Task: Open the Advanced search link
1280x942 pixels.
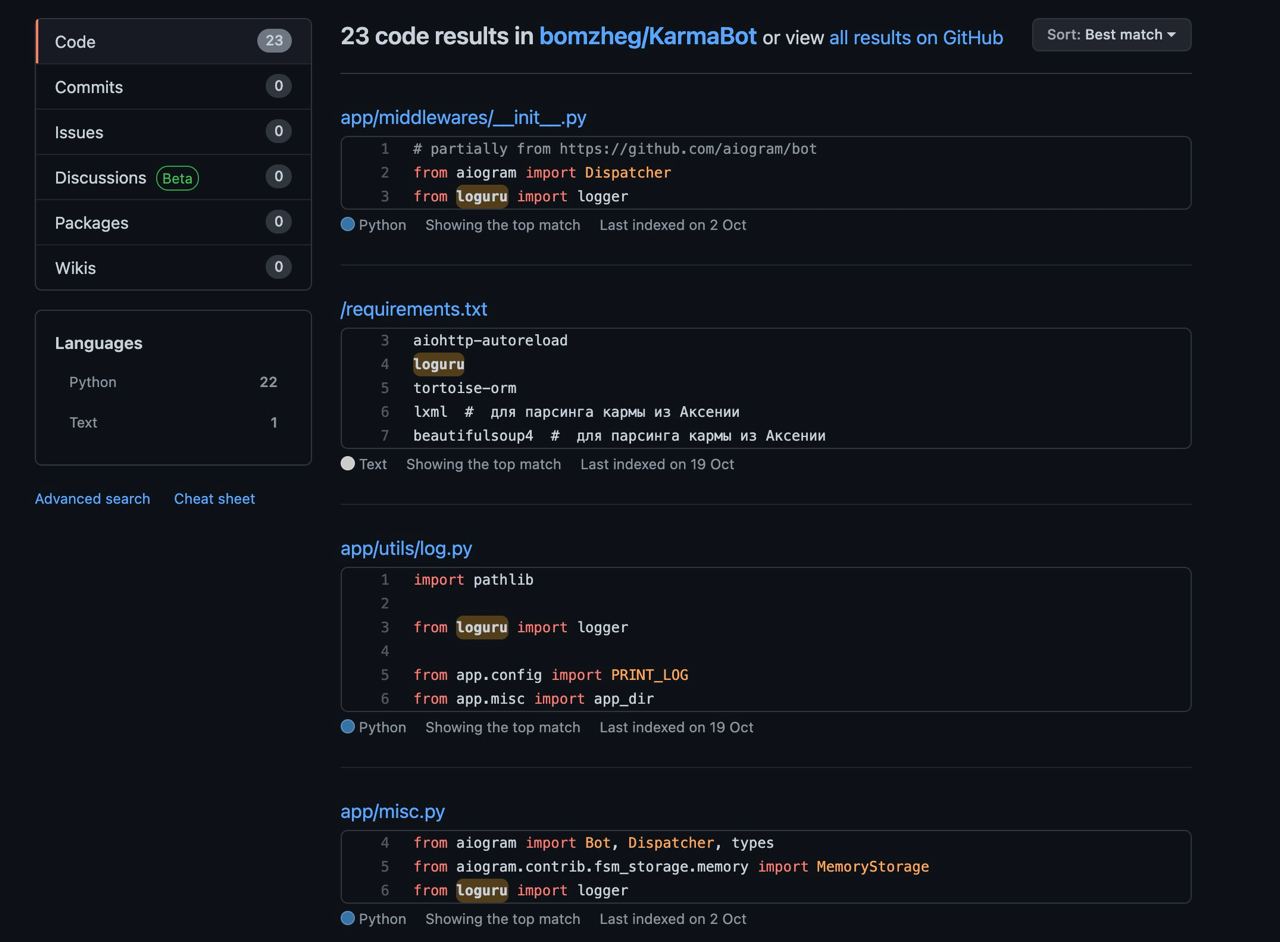Action: [92, 498]
